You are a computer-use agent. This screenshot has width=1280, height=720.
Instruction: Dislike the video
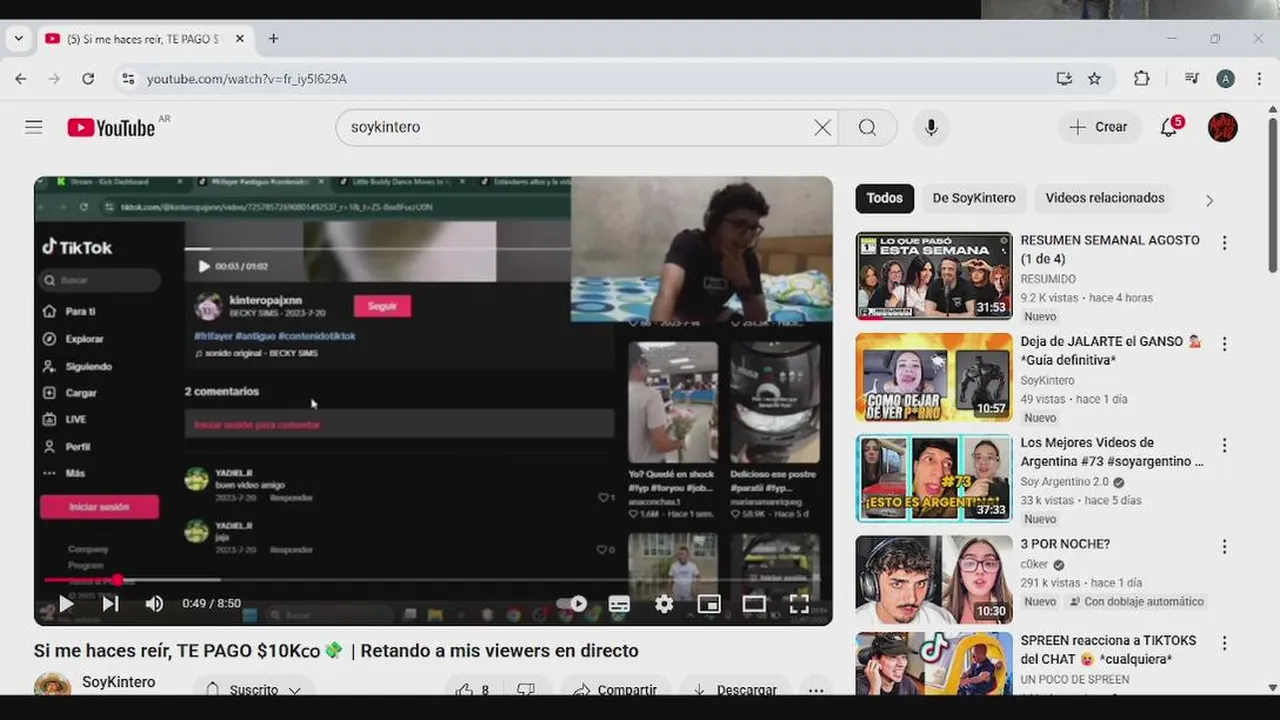pos(526,689)
